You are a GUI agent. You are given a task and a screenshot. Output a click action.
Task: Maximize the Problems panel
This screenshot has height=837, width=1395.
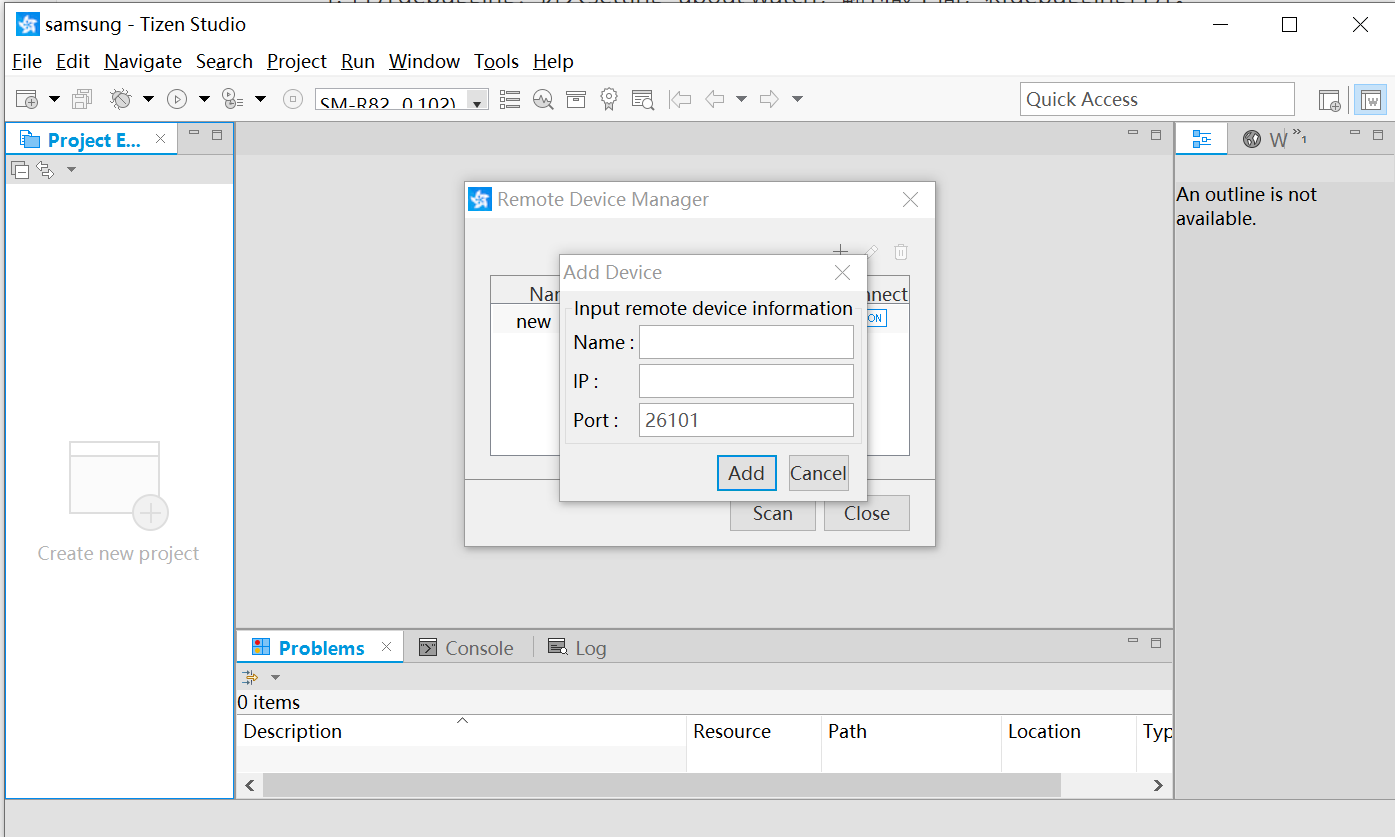[1156, 642]
